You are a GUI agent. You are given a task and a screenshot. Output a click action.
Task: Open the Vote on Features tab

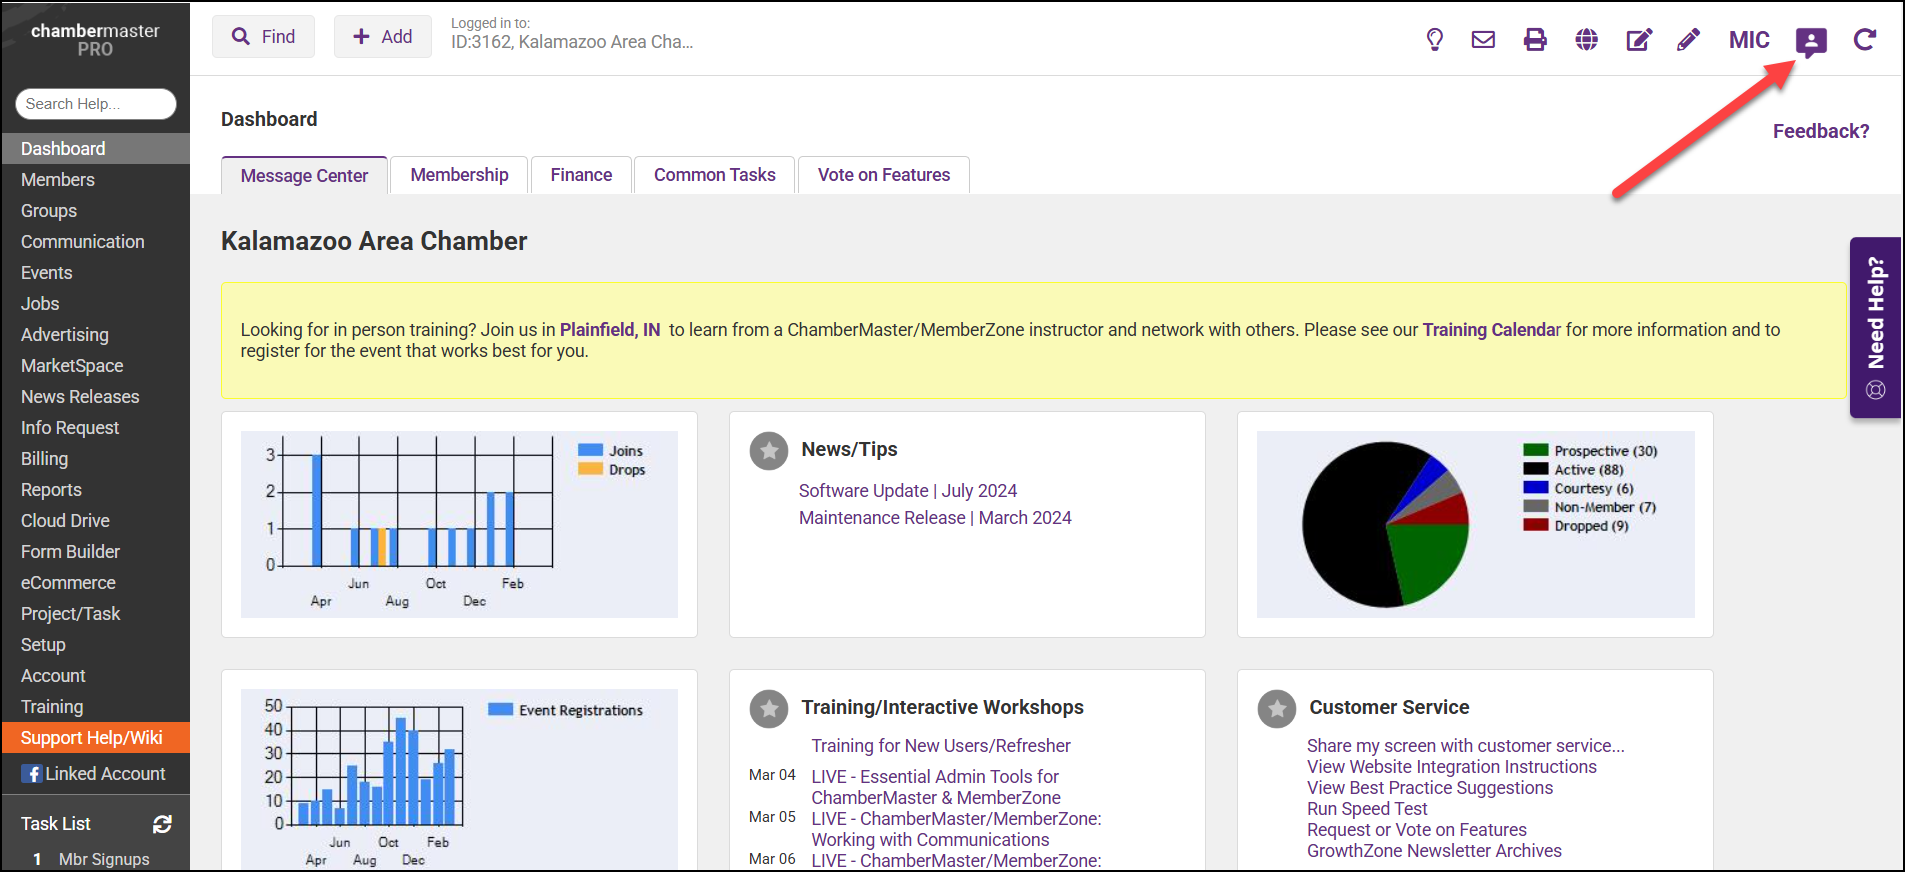pos(883,175)
